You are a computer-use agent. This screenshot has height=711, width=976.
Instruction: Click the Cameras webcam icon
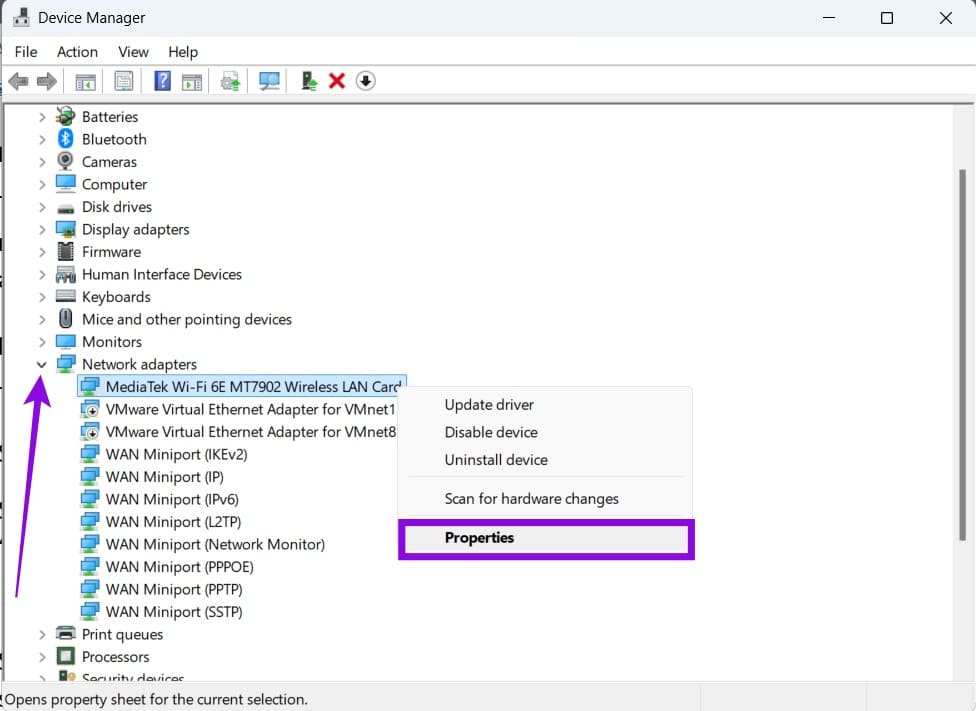coord(65,161)
